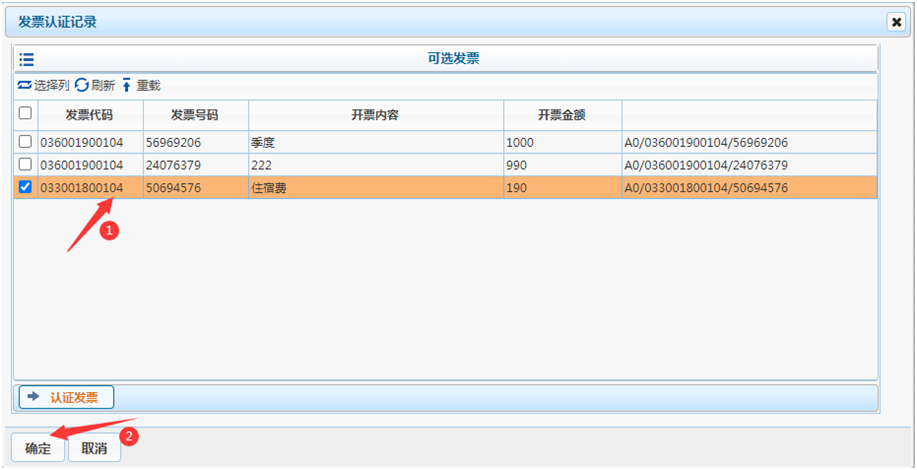Click the 认证发票 button

66,397
